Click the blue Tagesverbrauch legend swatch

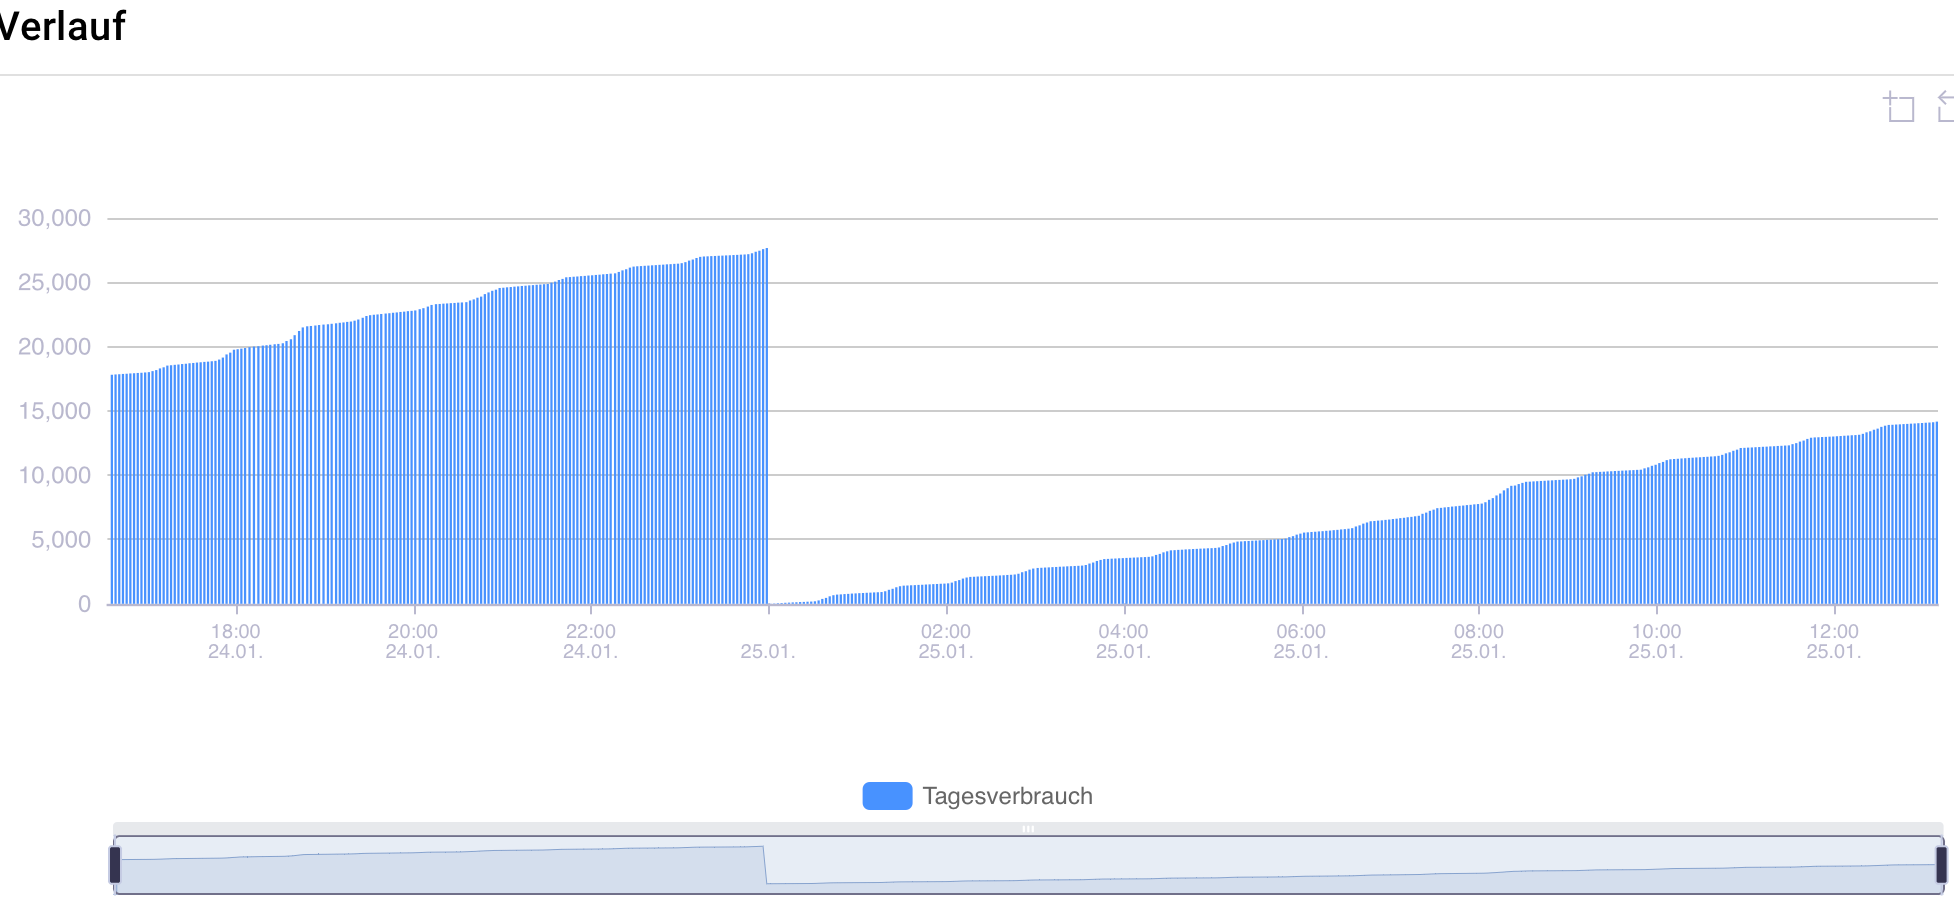tap(887, 796)
